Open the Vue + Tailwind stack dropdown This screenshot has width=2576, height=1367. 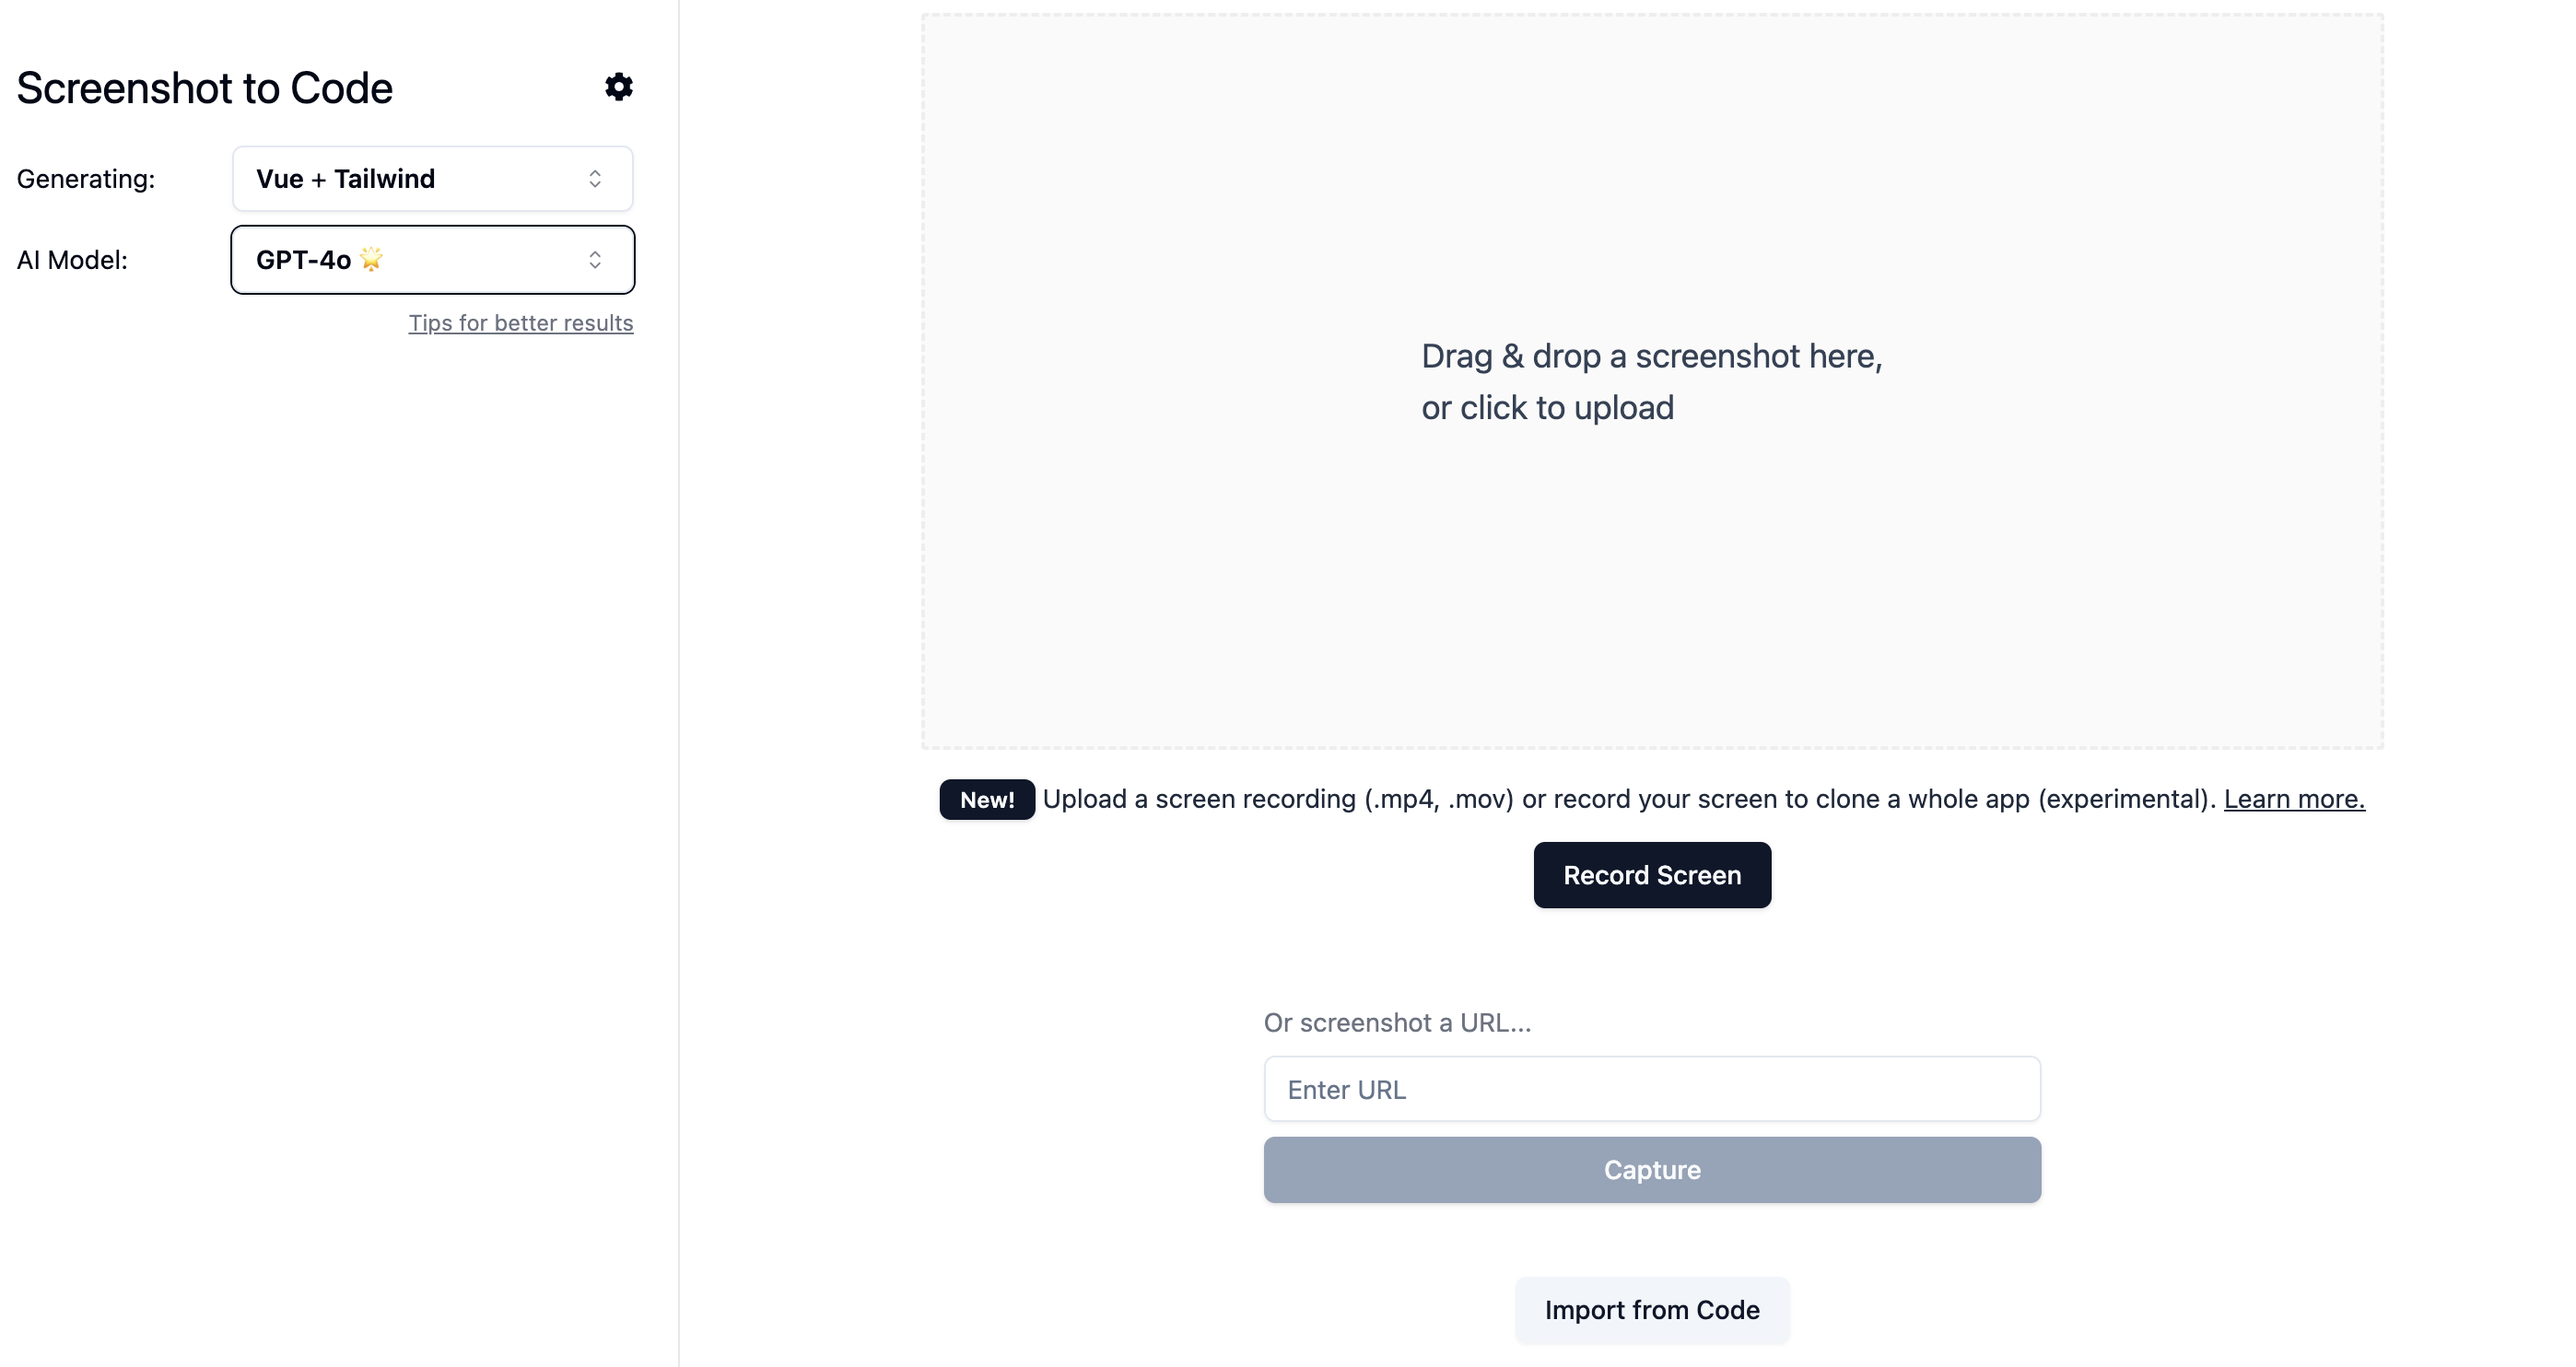(433, 179)
